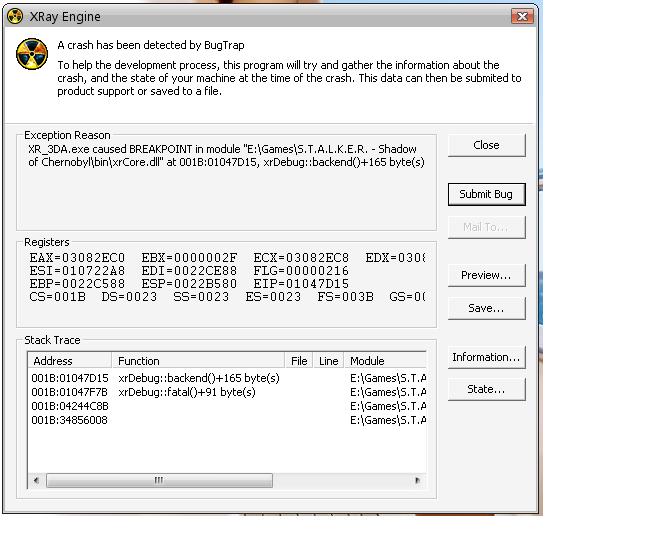Image resolution: width=654 pixels, height=547 pixels.
Task: Click the disabled Mail To button
Action: (486, 227)
